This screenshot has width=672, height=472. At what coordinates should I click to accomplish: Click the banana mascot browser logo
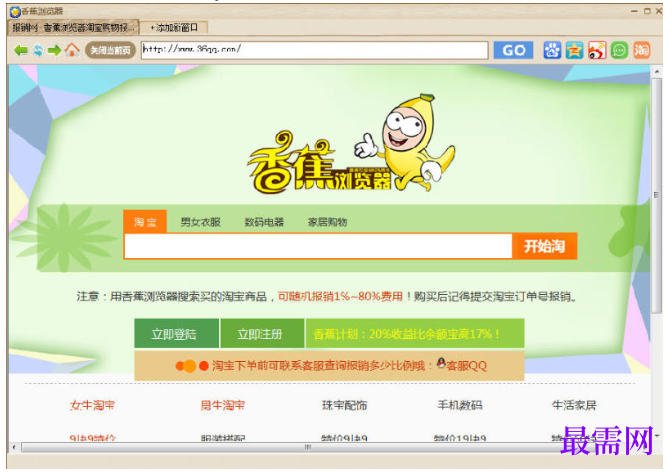[x=351, y=144]
